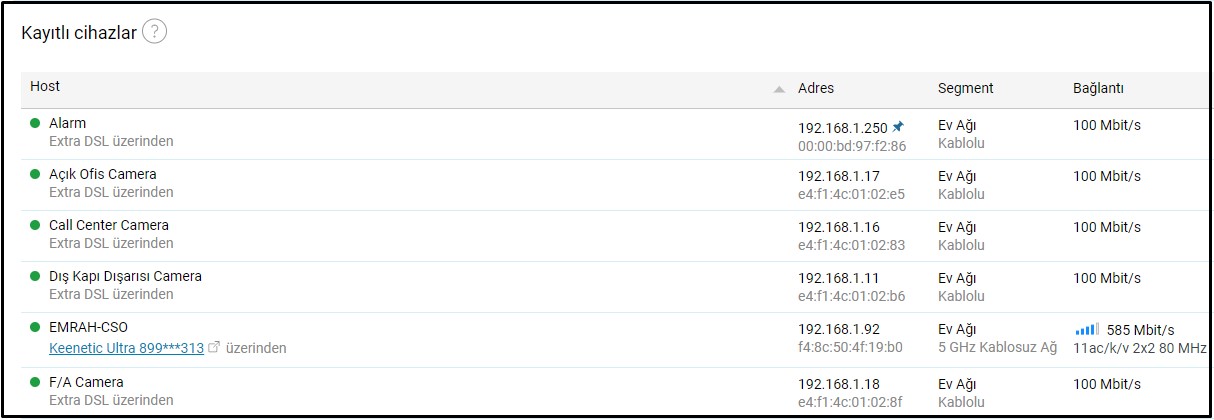
Task: Click the EMRAH-CSO host name
Action: click(x=88, y=327)
